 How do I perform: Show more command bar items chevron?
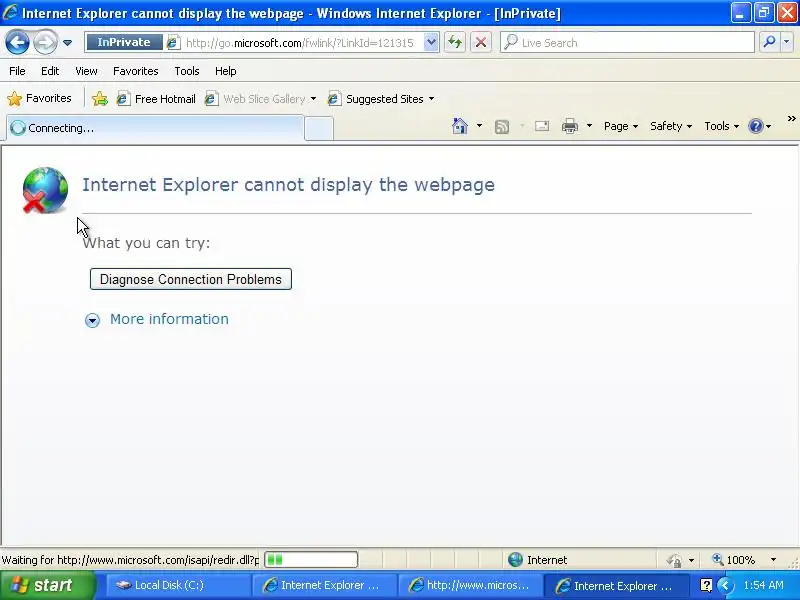[x=791, y=119]
